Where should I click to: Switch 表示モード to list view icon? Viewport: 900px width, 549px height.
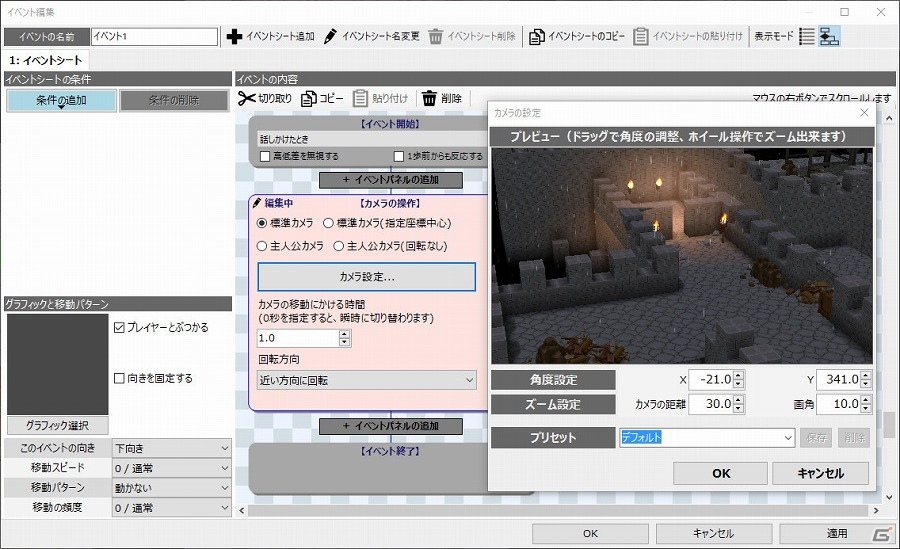[807, 37]
